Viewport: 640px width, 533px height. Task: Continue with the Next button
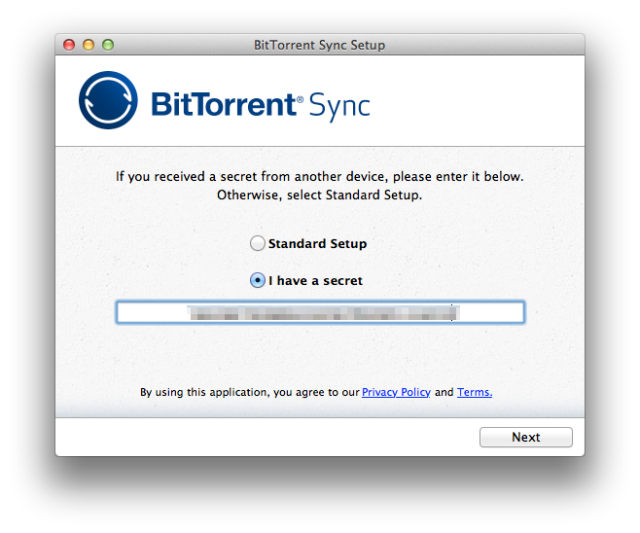526,437
